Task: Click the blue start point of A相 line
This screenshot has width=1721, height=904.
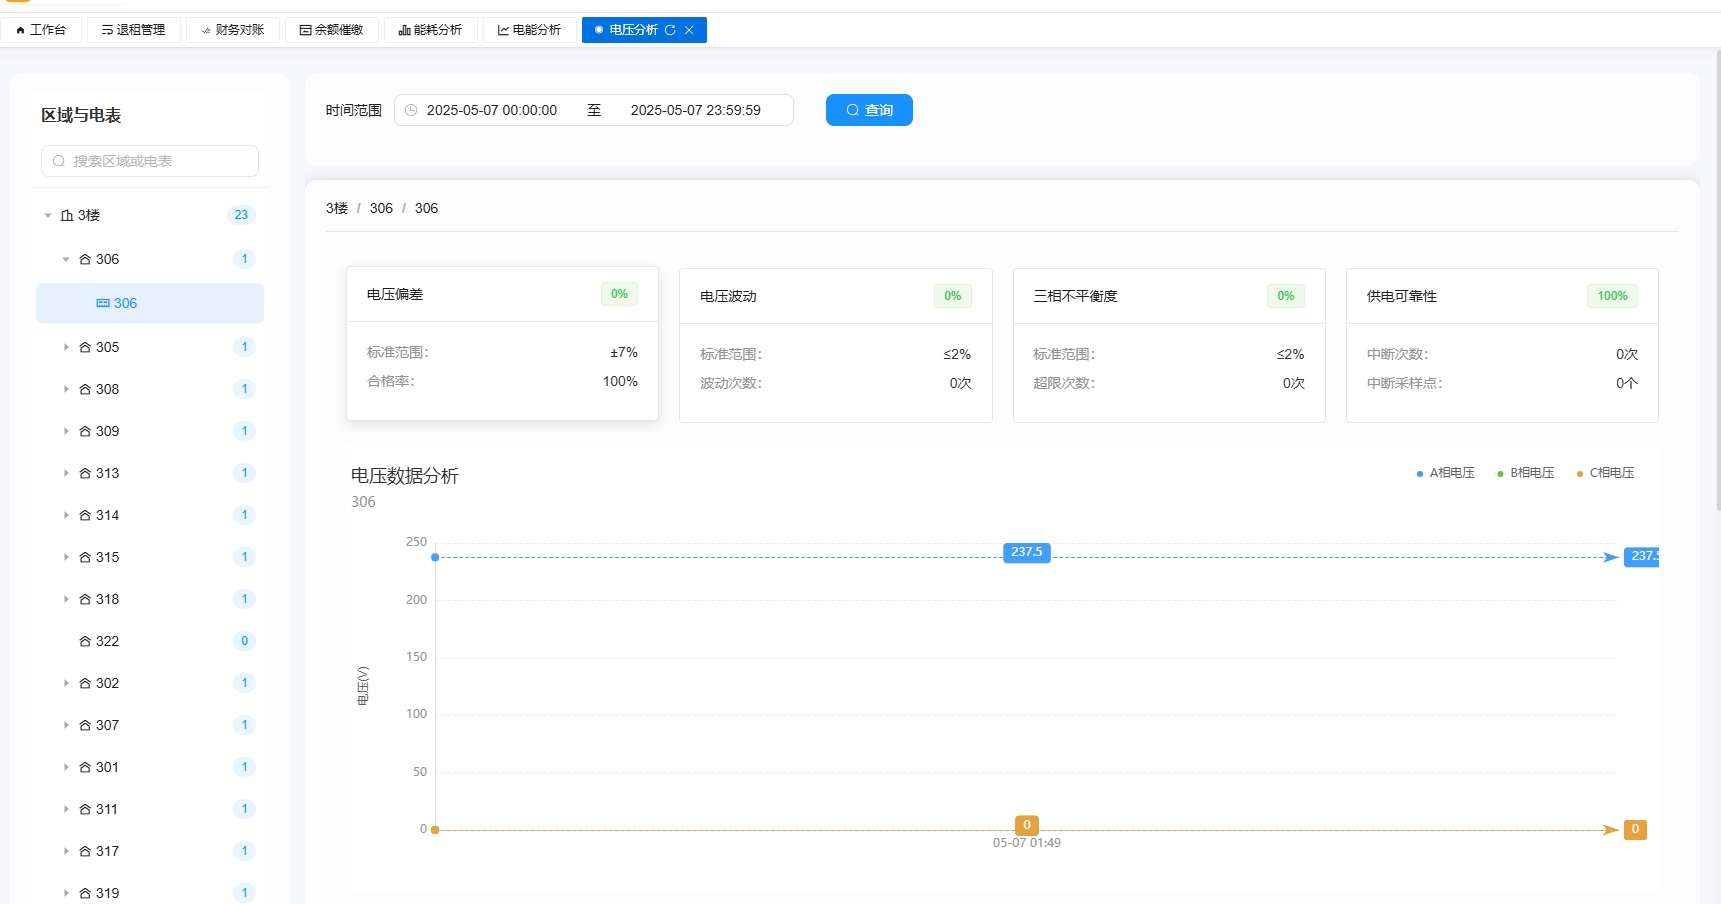Action: pyautogui.click(x=435, y=557)
